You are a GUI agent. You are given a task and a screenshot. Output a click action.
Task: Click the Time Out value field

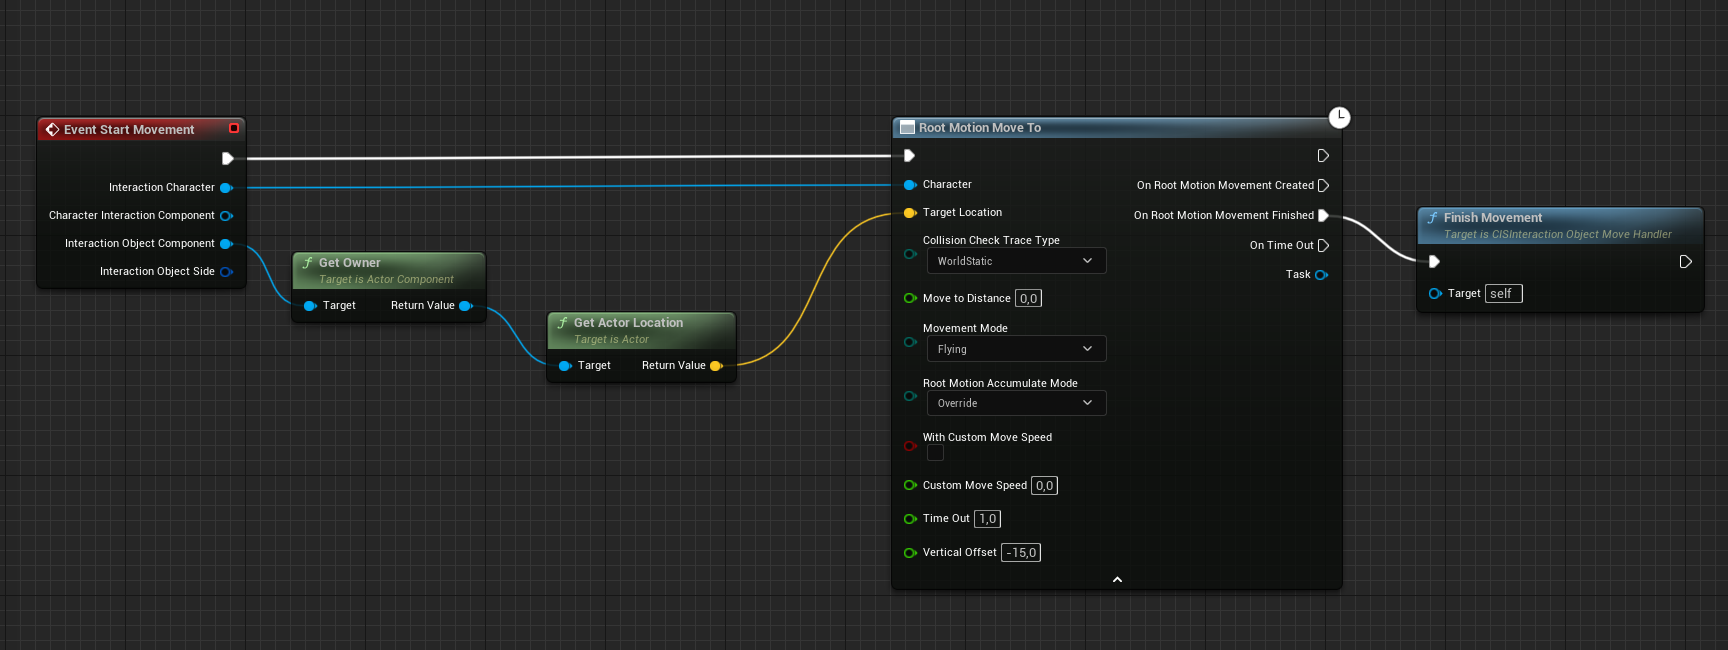click(987, 519)
